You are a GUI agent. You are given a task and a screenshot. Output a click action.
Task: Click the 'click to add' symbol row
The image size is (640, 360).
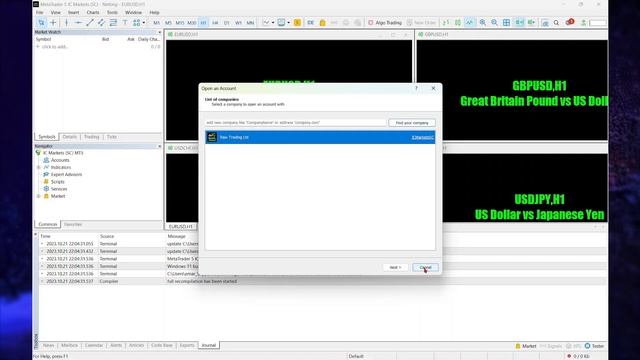coord(98,47)
